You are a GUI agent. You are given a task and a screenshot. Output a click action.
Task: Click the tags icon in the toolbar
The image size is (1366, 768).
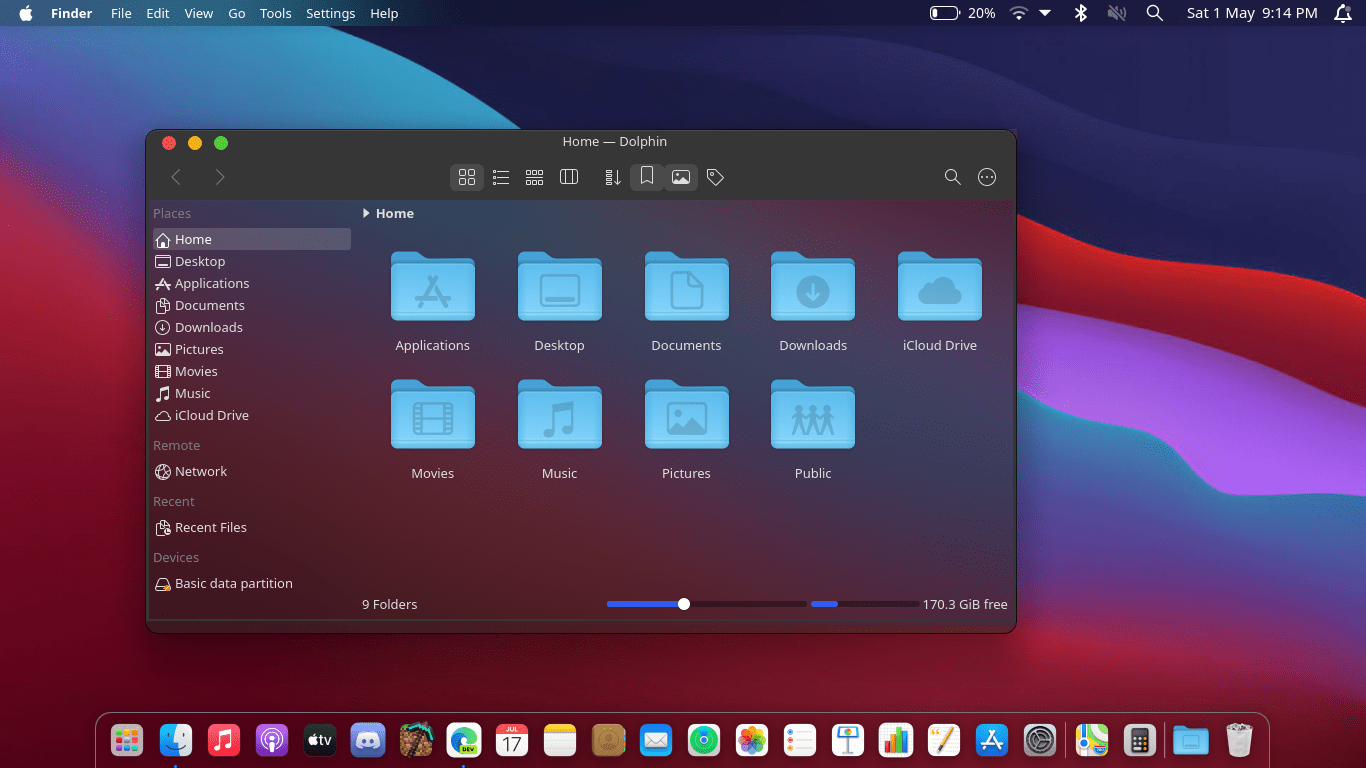point(715,177)
